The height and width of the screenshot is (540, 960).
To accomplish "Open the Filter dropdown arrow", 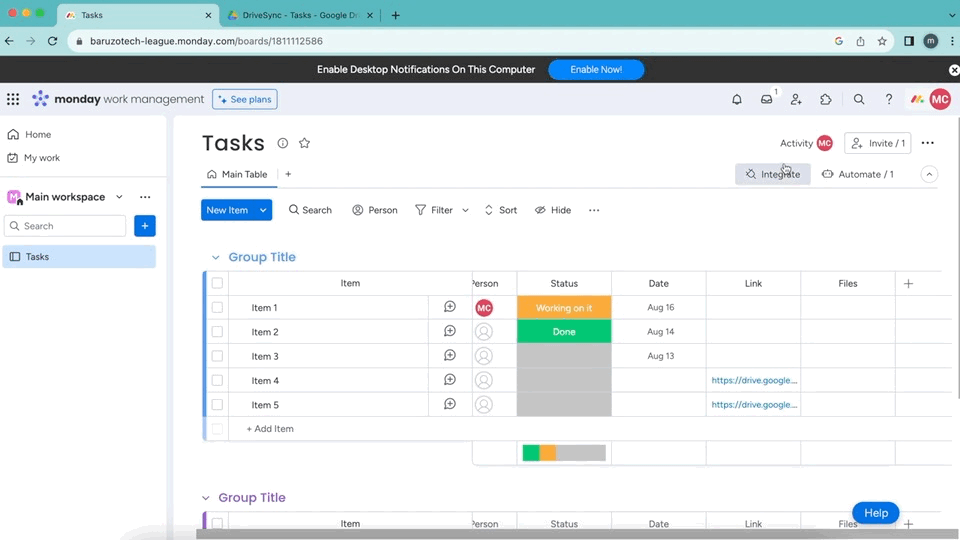I will pos(465,210).
